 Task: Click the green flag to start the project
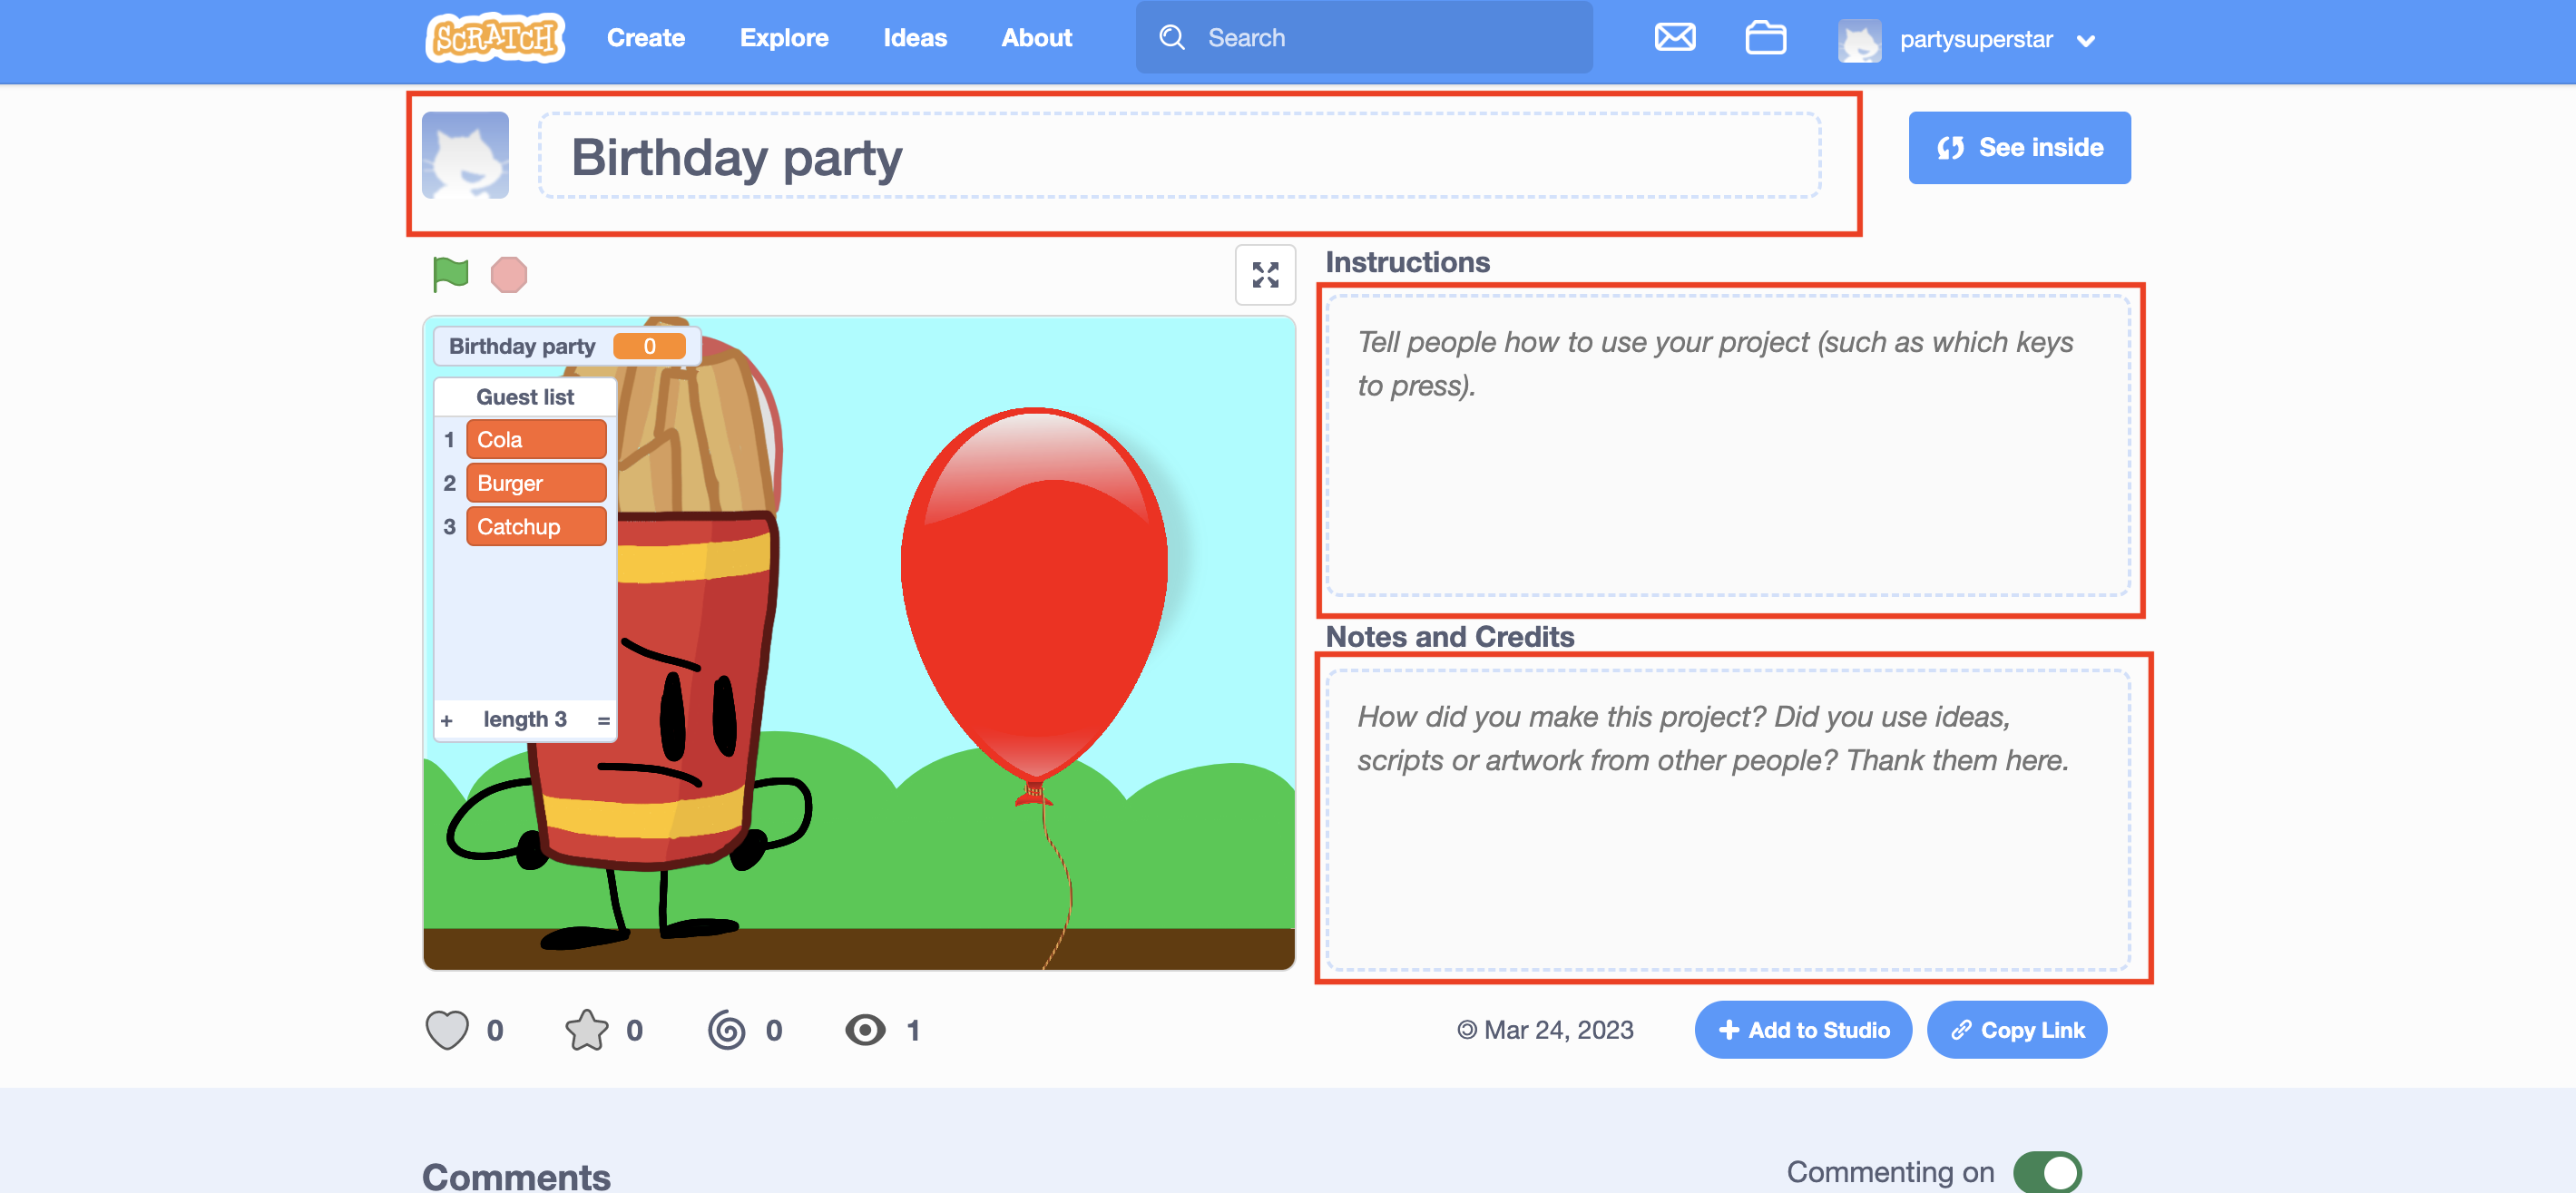click(450, 273)
